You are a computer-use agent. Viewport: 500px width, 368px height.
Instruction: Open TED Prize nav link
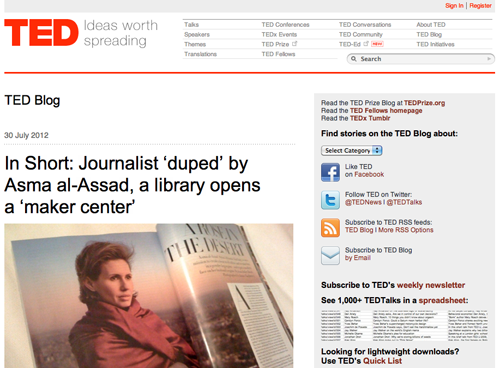tap(275, 44)
